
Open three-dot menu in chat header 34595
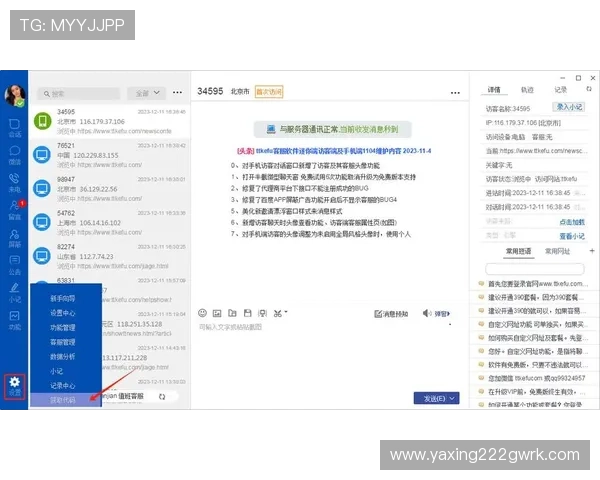coord(455,93)
